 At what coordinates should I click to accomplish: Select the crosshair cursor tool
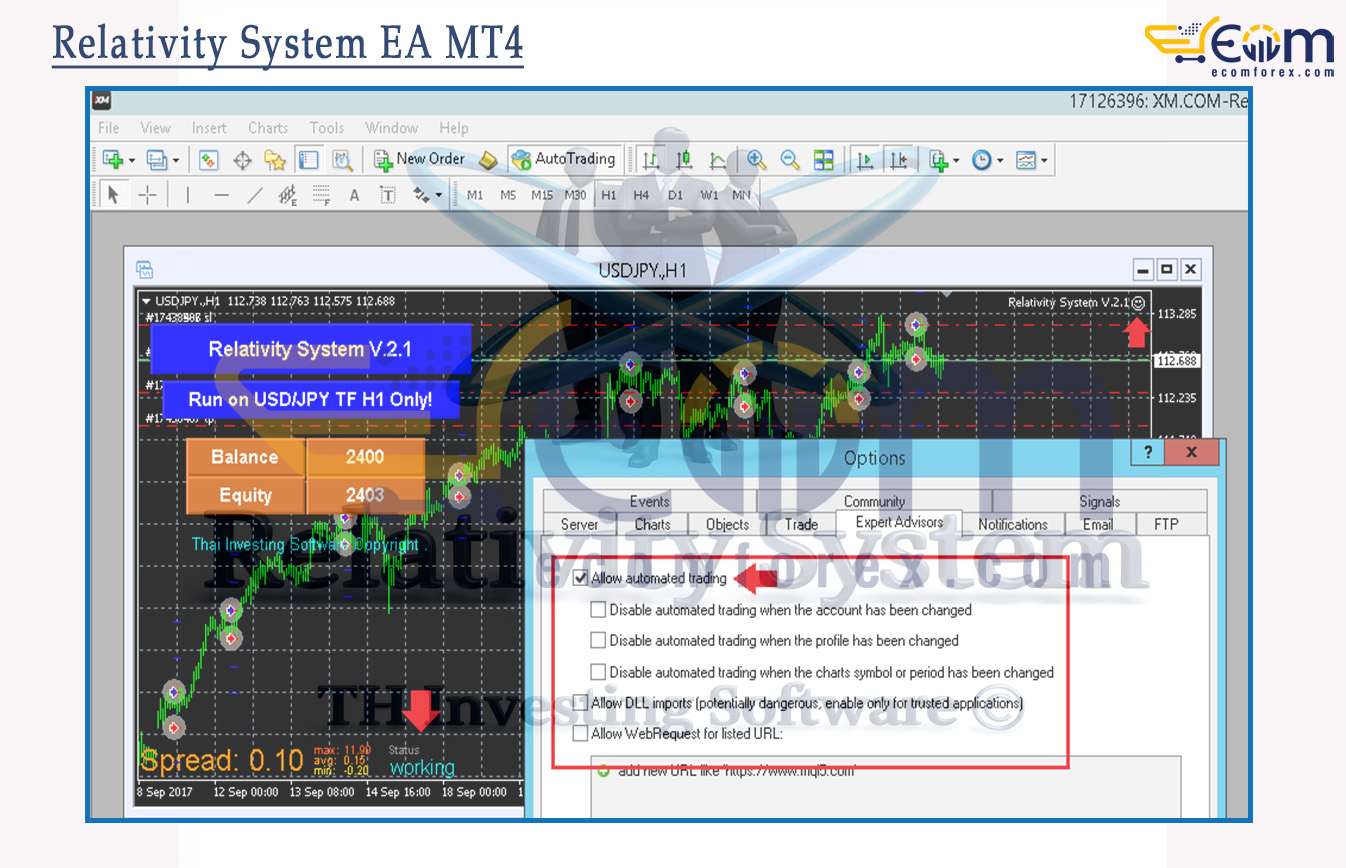pos(147,195)
